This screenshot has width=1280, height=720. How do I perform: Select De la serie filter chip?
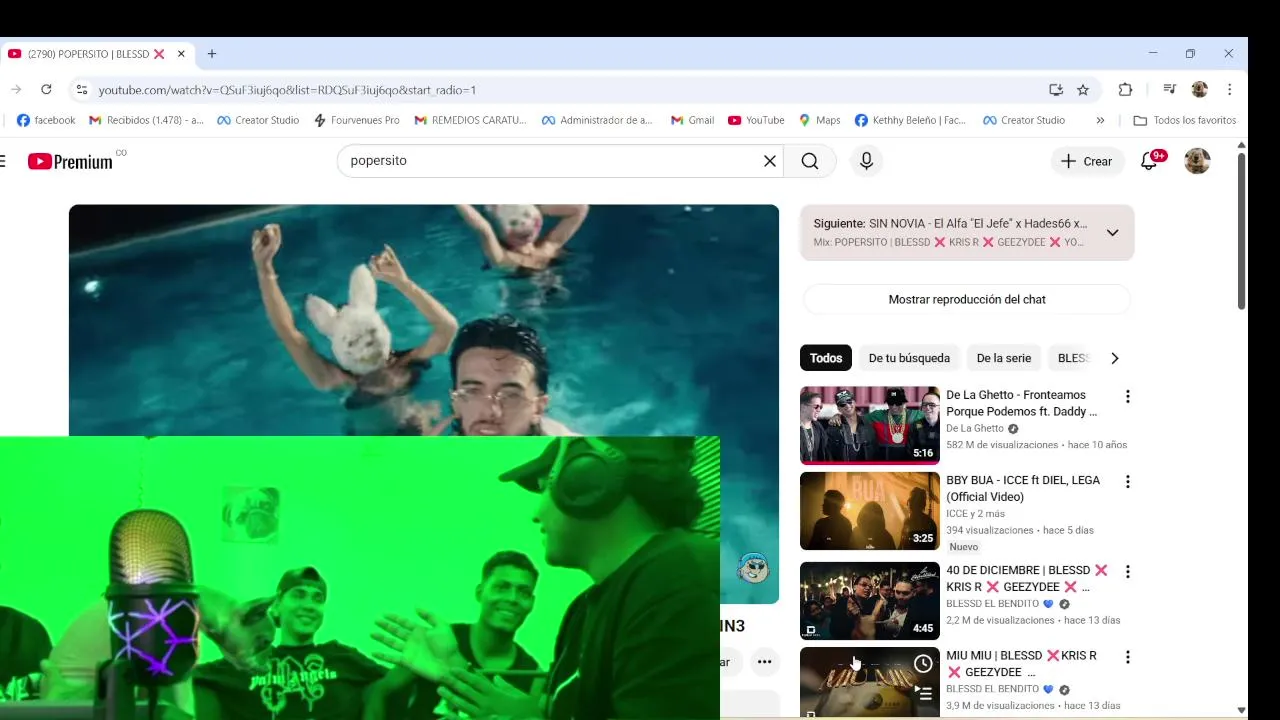click(1003, 358)
